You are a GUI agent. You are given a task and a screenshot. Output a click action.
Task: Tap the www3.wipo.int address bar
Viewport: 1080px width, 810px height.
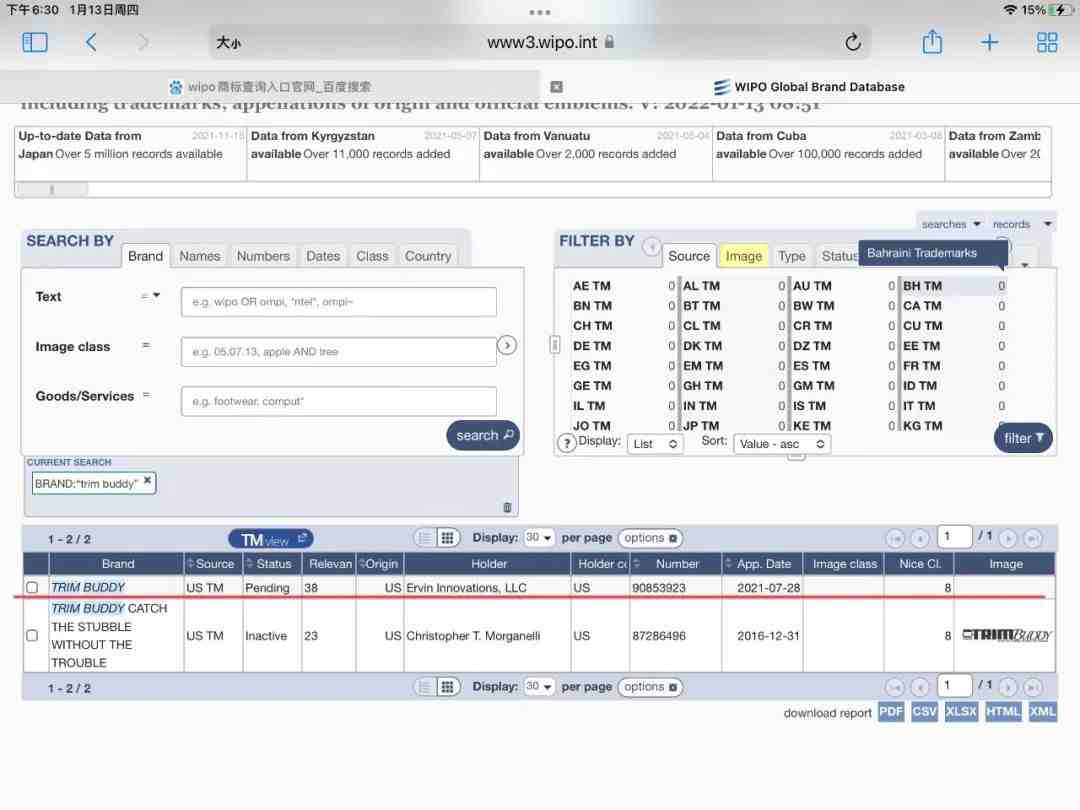coord(540,43)
